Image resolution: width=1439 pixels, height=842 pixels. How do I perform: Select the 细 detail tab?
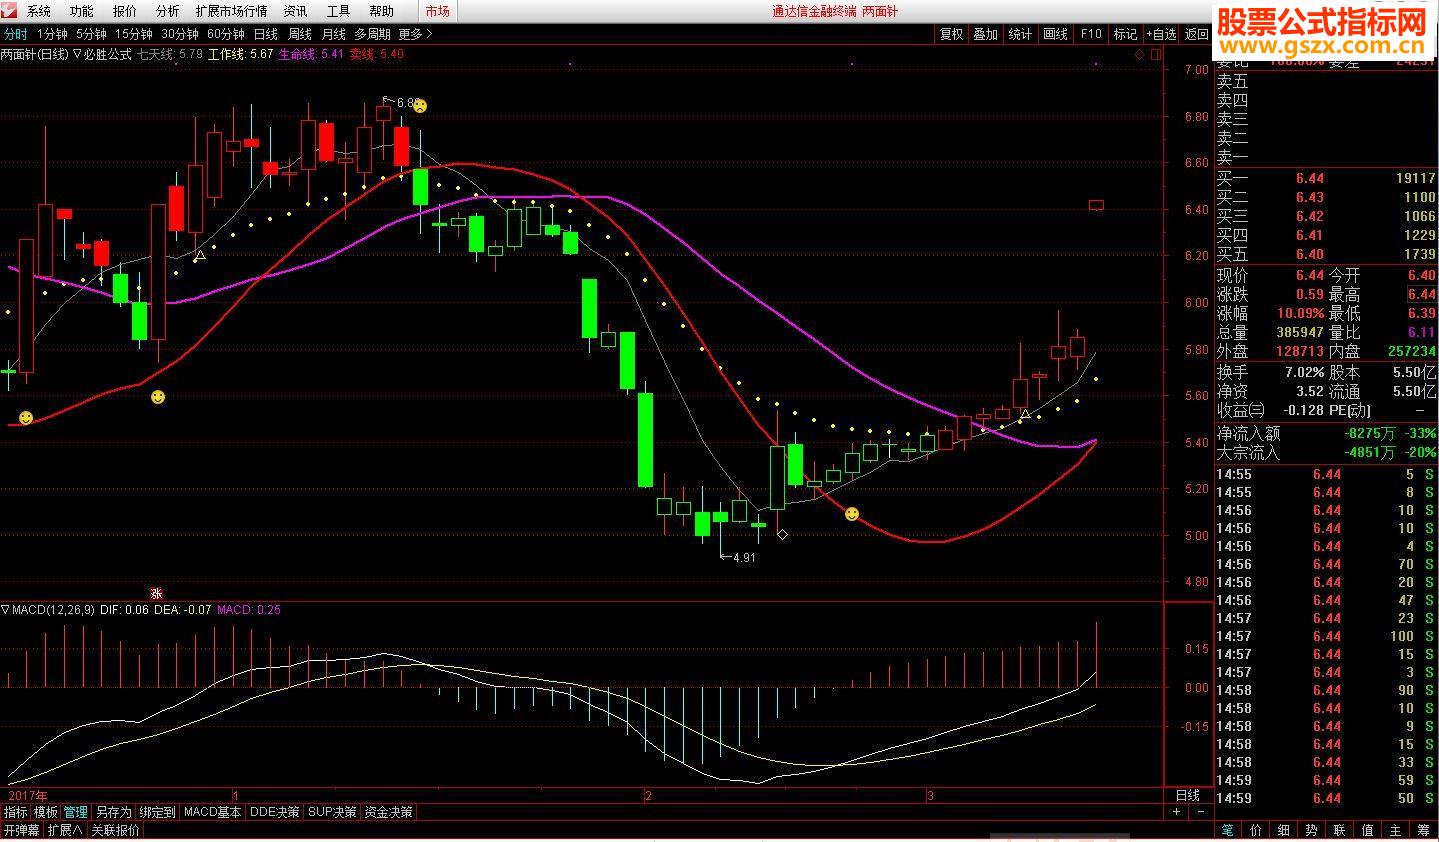point(1283,830)
